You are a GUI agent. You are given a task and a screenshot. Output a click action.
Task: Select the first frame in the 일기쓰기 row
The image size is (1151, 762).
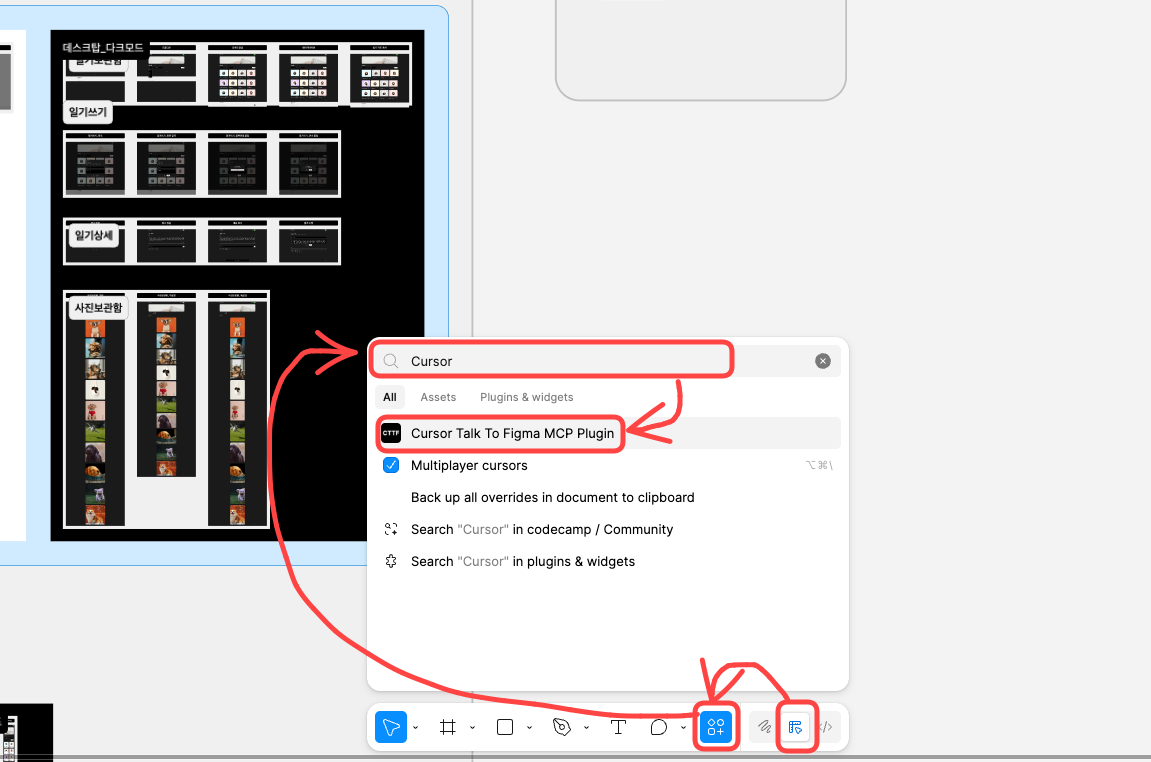coord(95,164)
